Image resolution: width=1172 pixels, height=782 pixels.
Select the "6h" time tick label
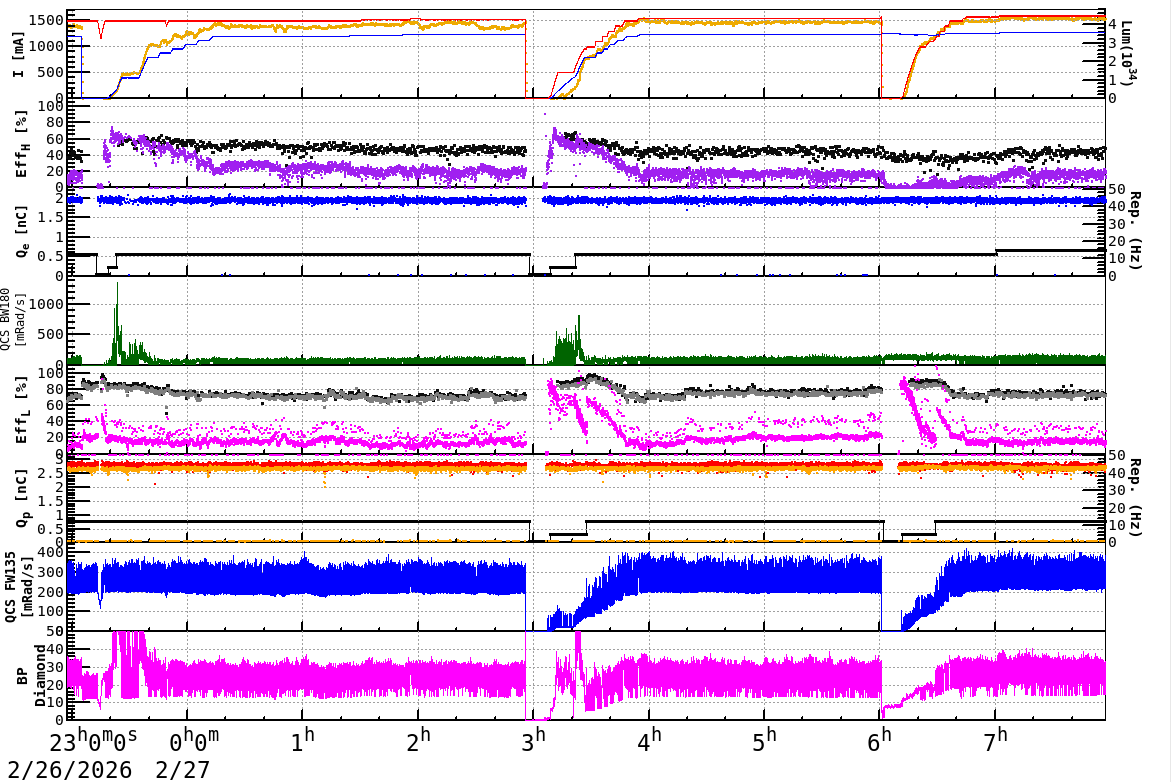[880, 740]
